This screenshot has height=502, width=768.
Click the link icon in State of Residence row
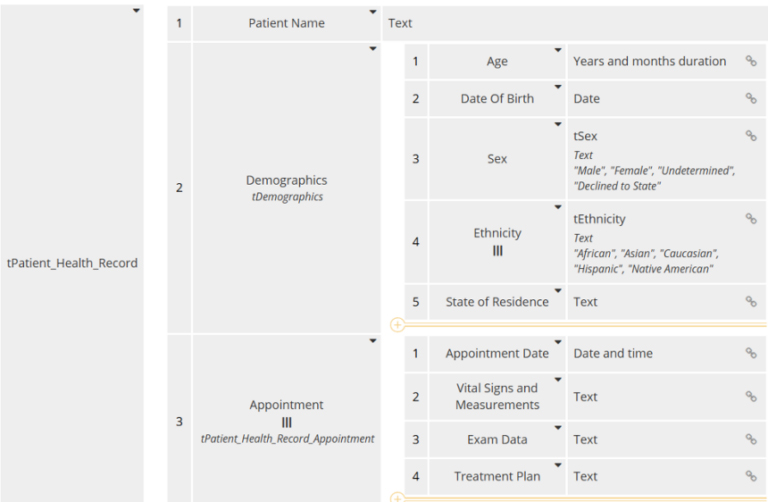(x=751, y=301)
